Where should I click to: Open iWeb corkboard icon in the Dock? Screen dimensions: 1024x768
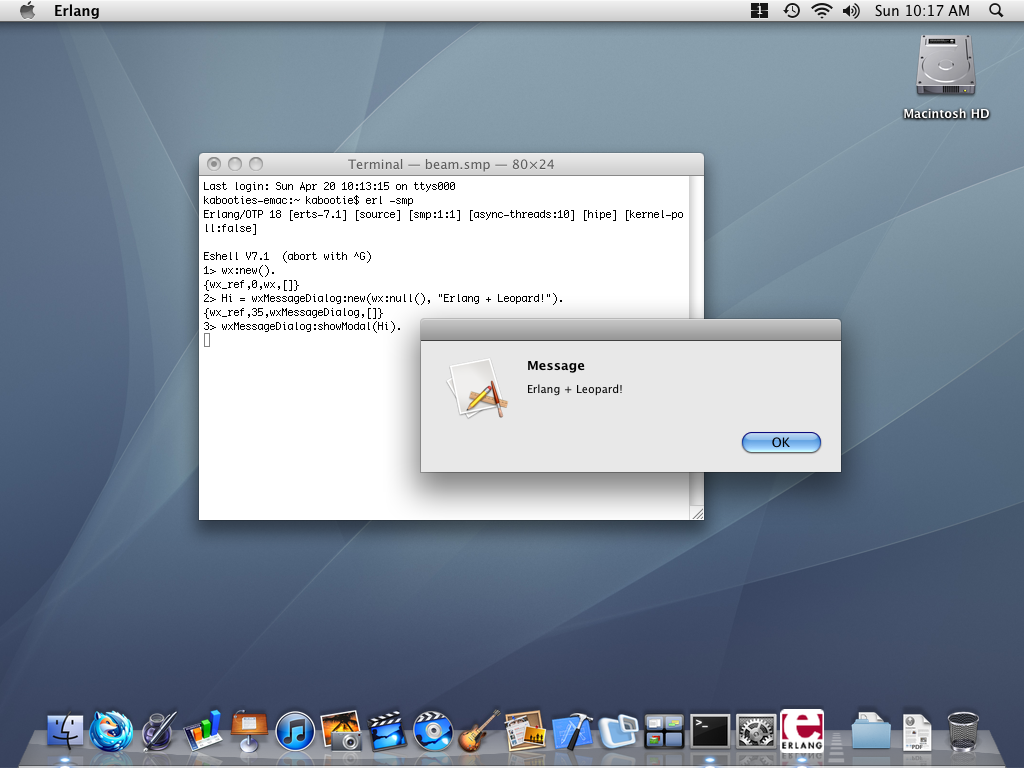[525, 730]
